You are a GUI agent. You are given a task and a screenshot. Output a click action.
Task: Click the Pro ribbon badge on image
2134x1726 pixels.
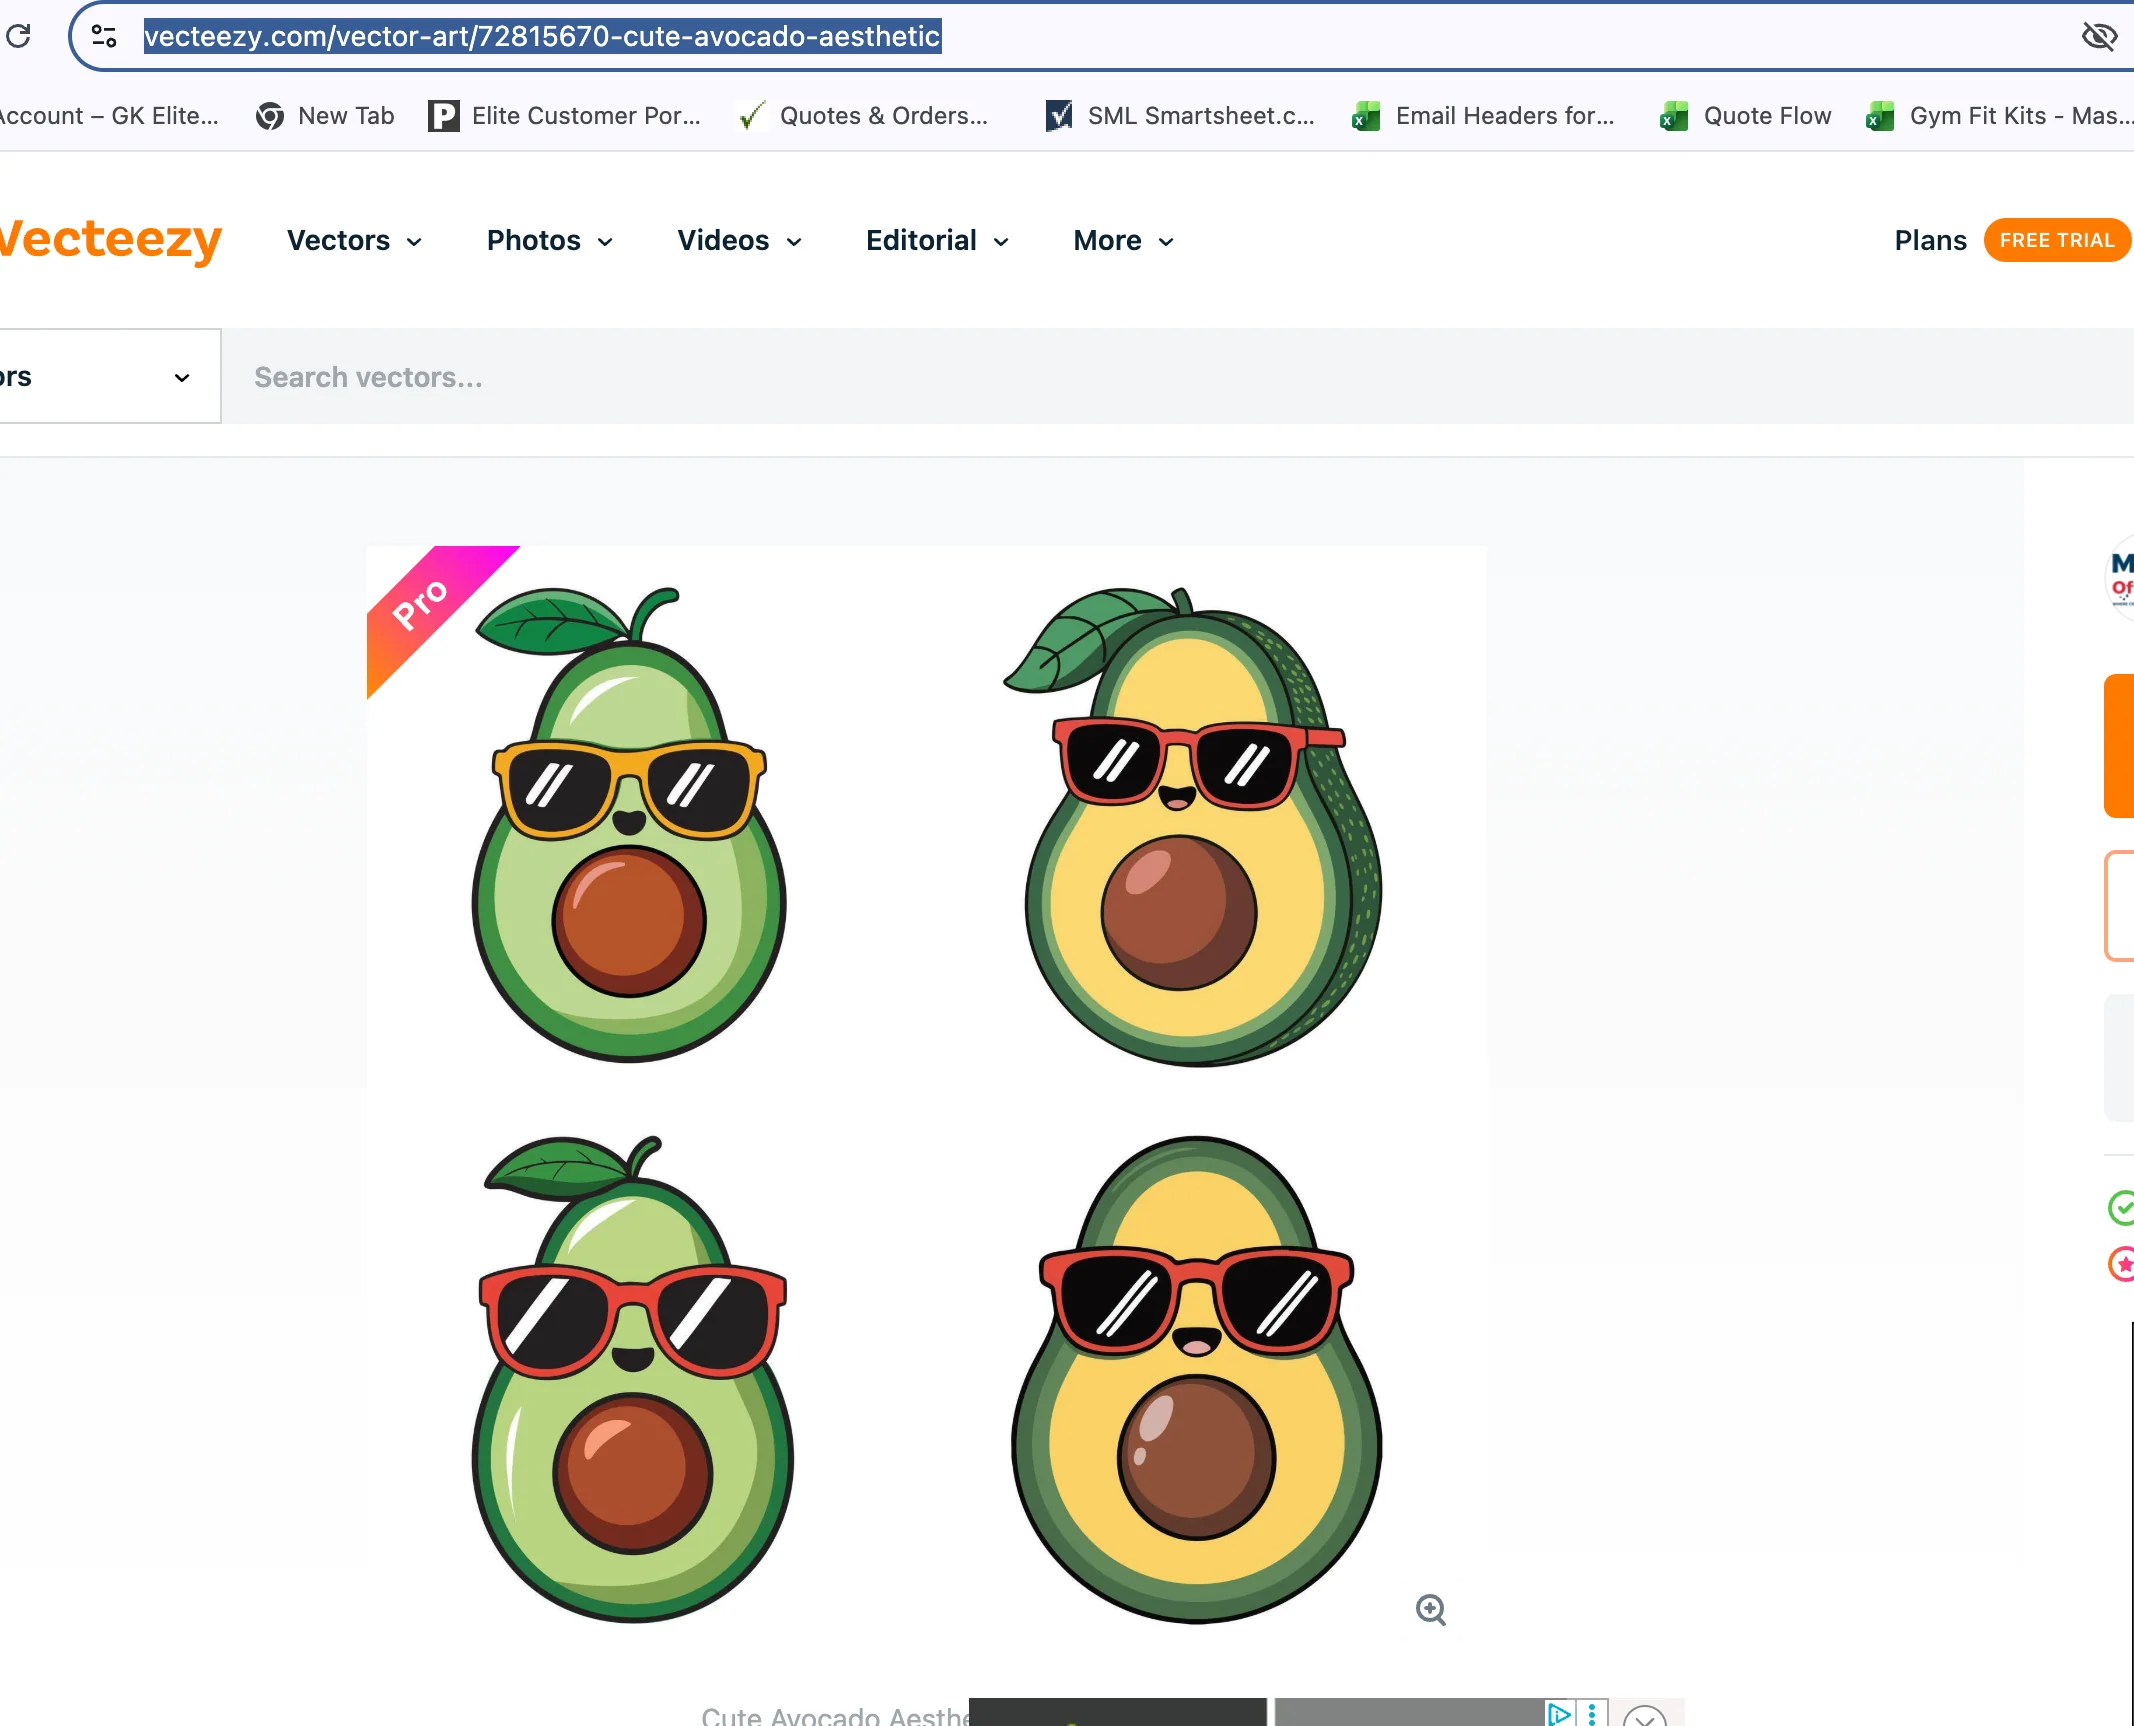tap(430, 608)
